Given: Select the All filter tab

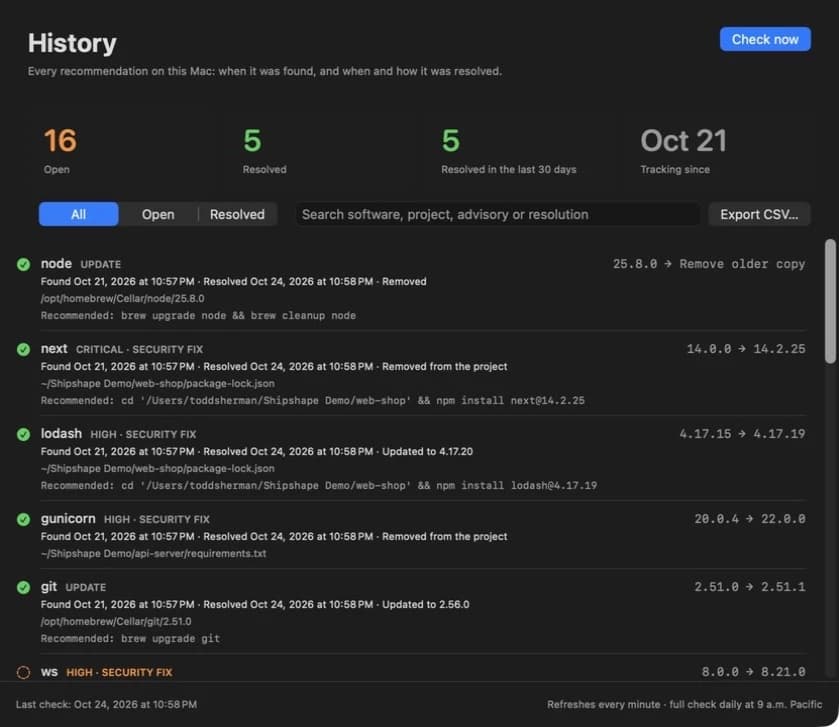Looking at the screenshot, I should [x=79, y=215].
